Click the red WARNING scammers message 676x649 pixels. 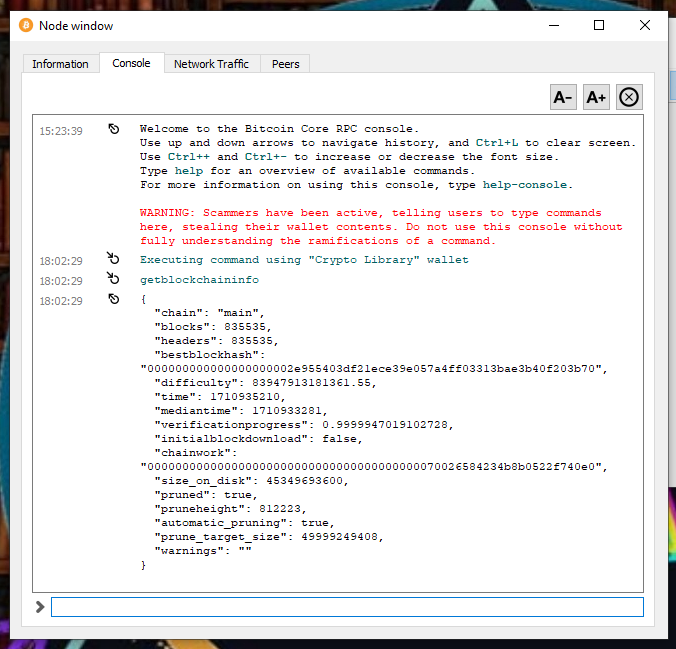coord(381,227)
